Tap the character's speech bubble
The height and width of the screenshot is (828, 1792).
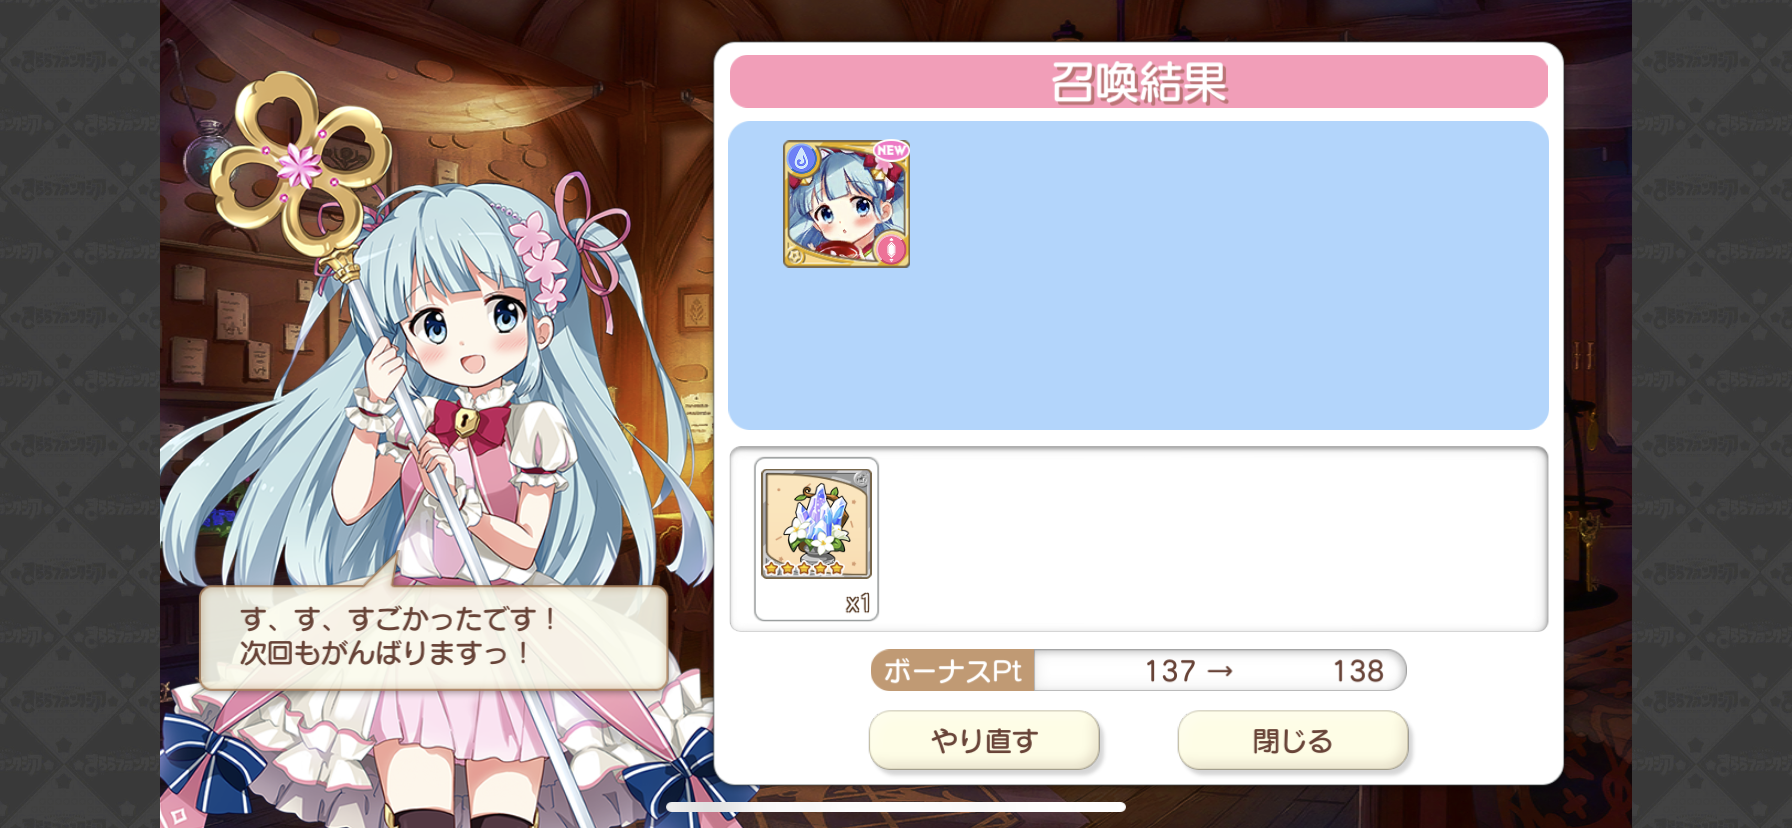tap(434, 637)
